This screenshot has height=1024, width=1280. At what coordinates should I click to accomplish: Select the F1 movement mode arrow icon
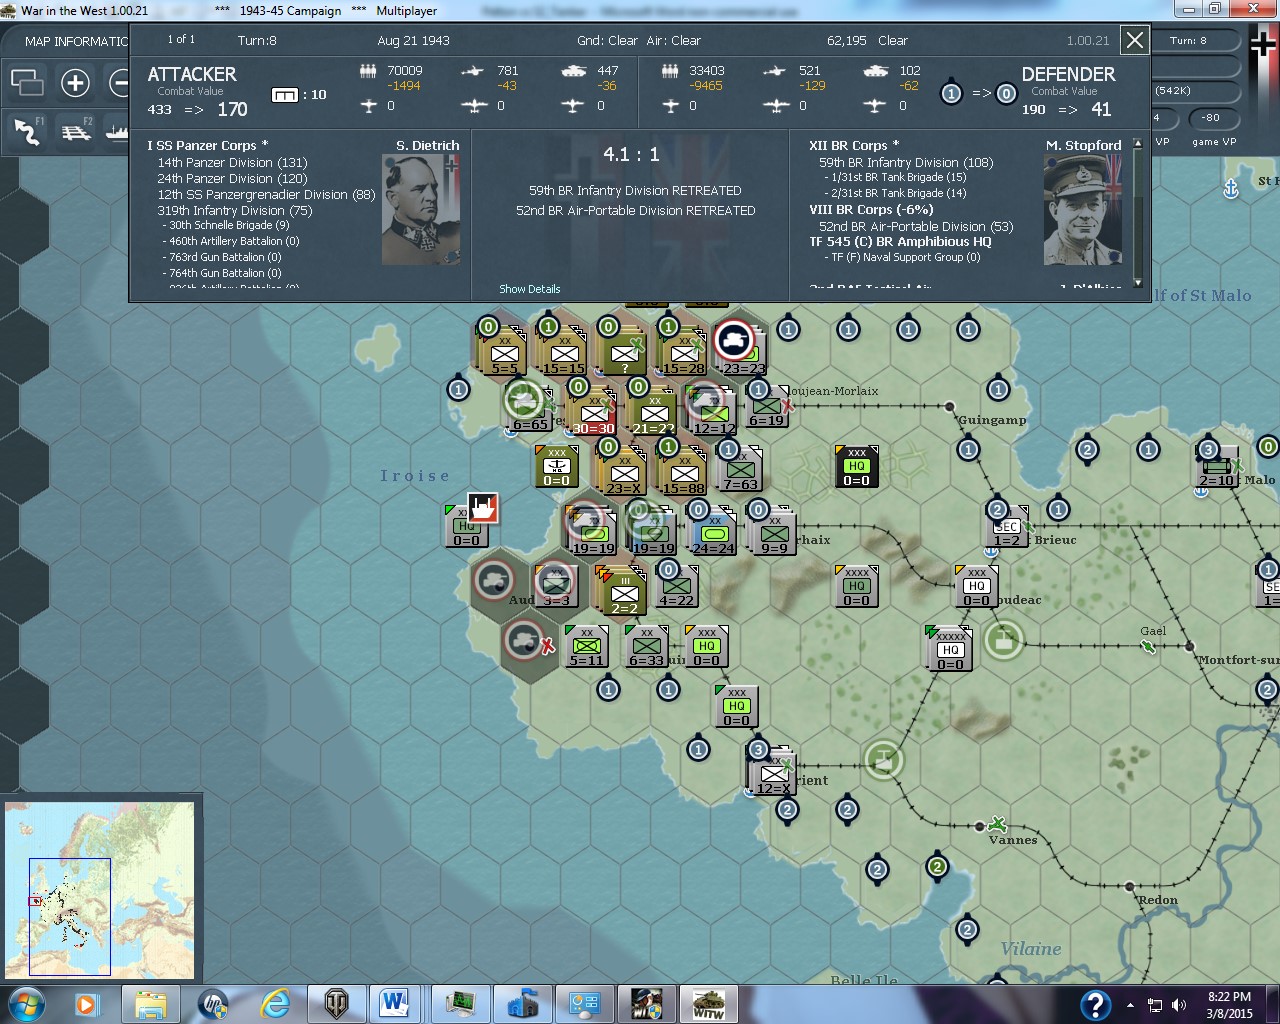pyautogui.click(x=27, y=131)
